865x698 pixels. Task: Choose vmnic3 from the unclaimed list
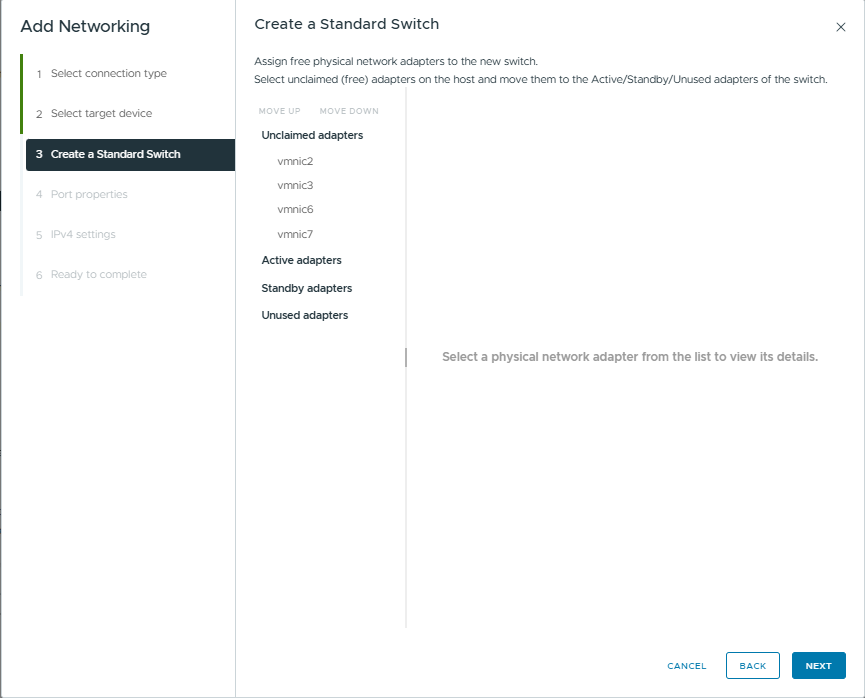click(x=295, y=185)
